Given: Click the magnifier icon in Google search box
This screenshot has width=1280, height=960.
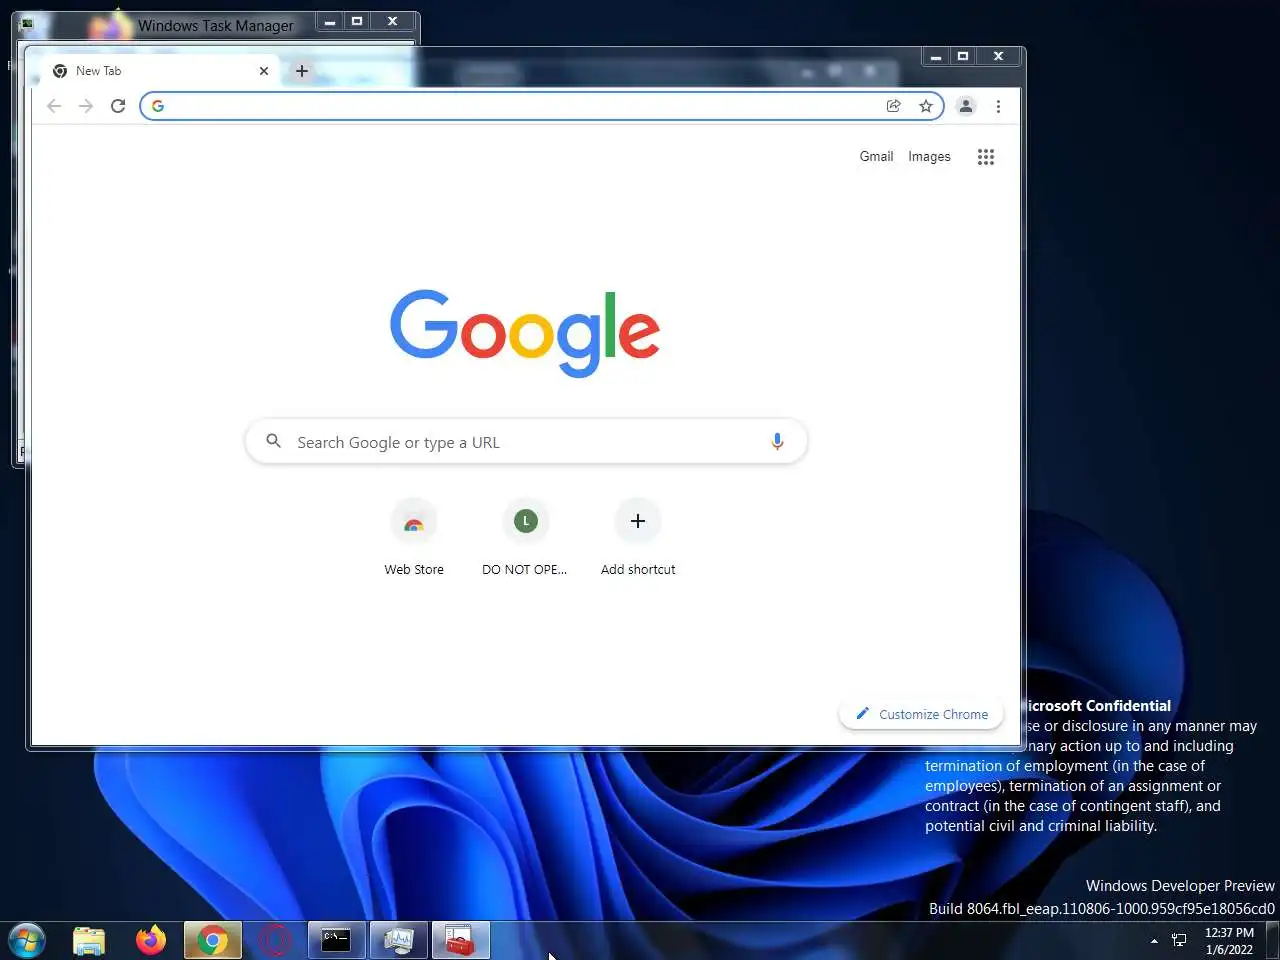Looking at the screenshot, I should pyautogui.click(x=273, y=441).
